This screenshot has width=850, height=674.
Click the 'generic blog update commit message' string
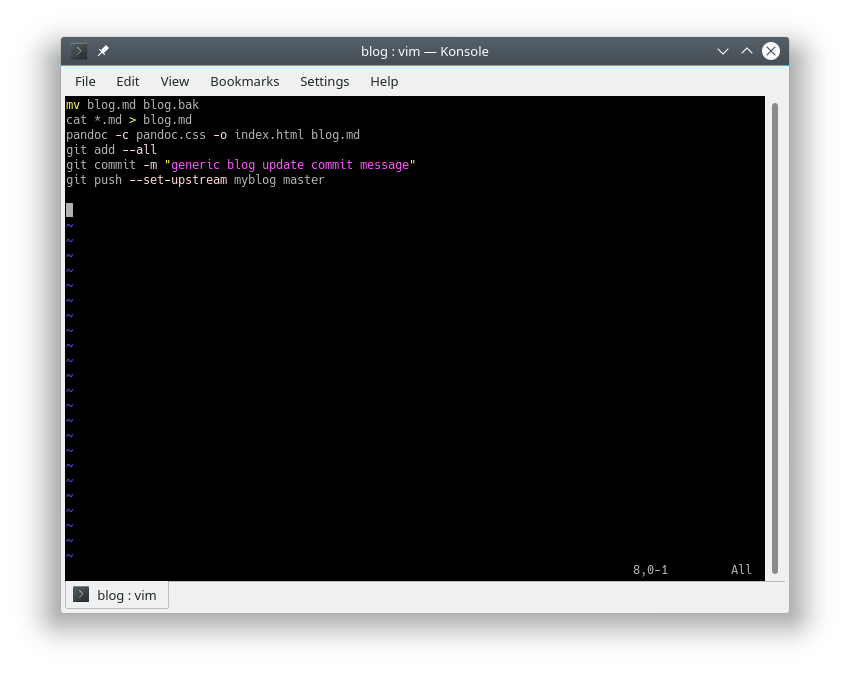point(290,165)
